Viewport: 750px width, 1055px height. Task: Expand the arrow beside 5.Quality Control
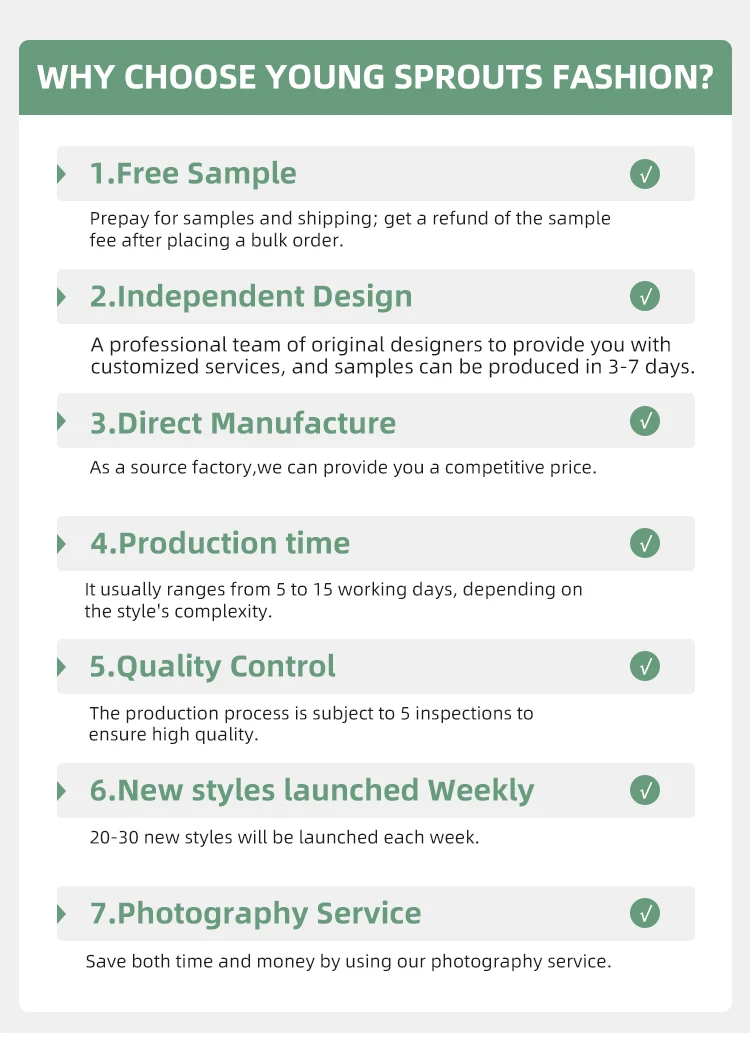[x=62, y=667]
